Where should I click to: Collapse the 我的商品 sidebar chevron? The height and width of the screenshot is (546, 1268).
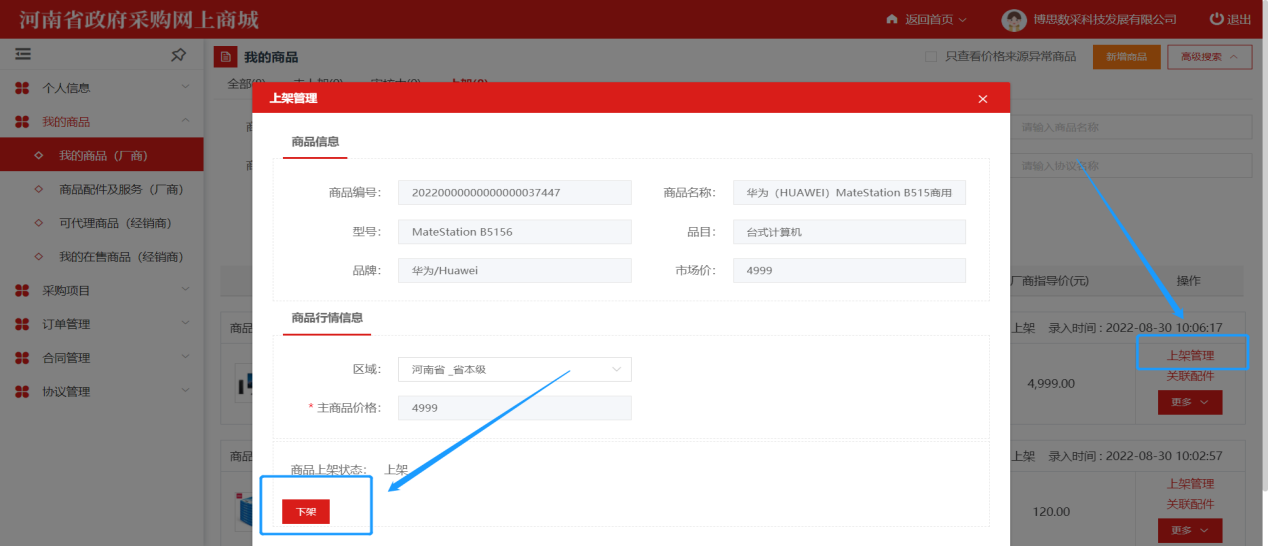[185, 121]
